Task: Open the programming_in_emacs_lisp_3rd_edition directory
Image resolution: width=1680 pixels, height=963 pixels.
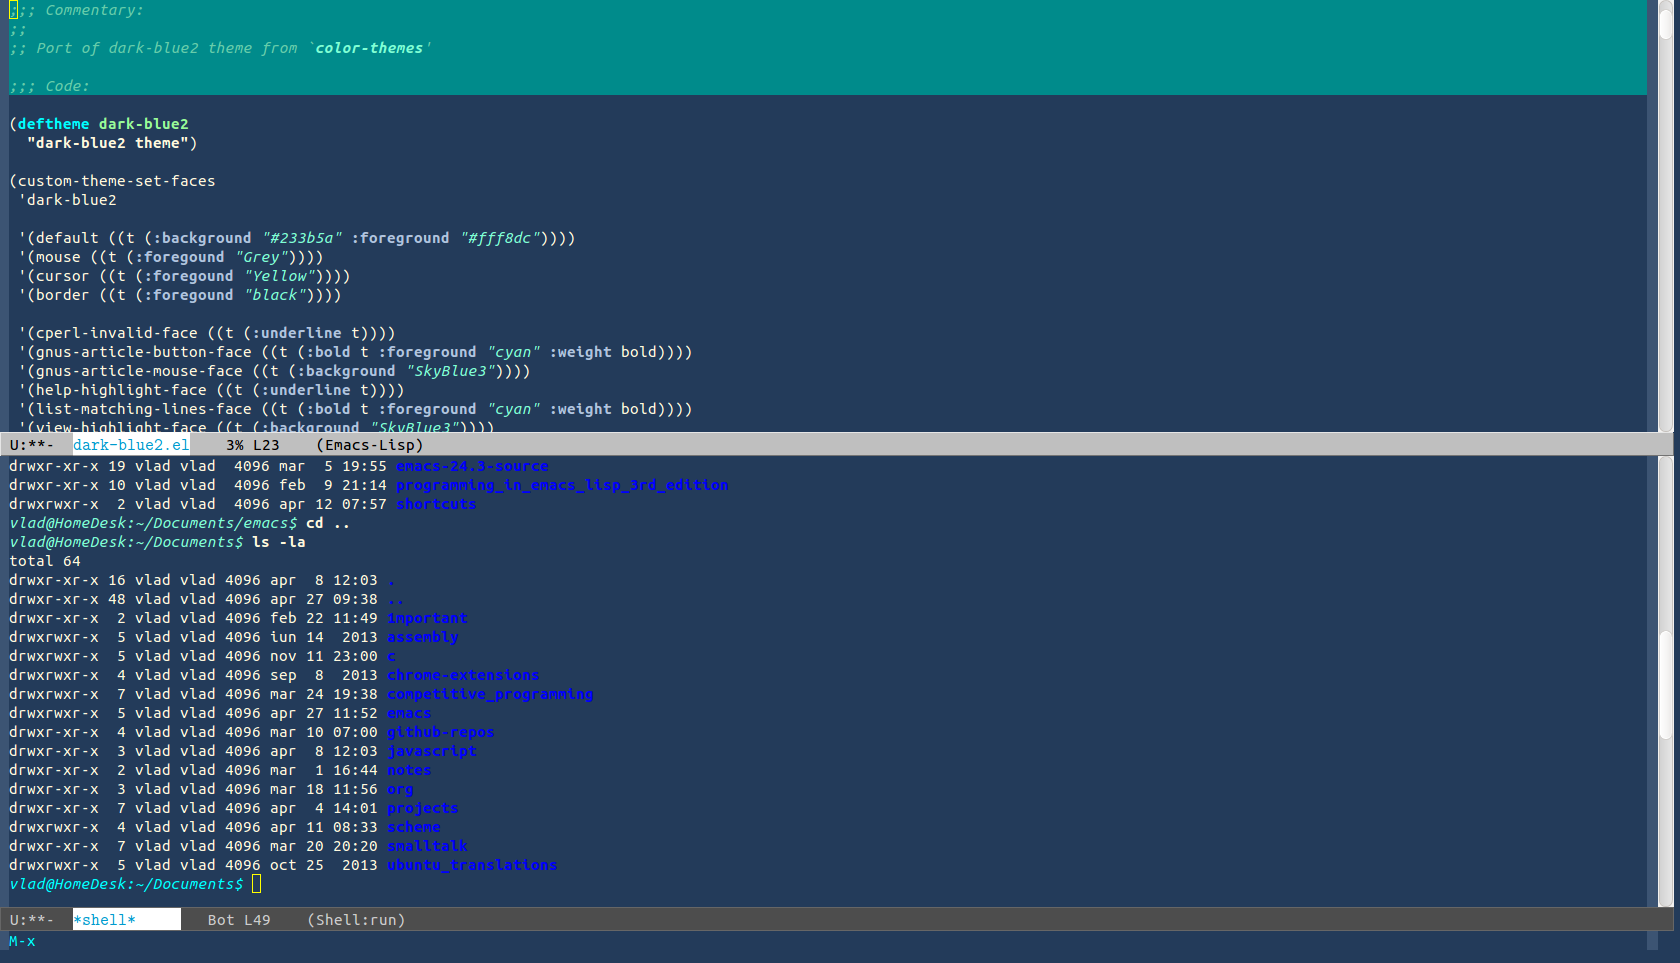Action: tap(562, 485)
